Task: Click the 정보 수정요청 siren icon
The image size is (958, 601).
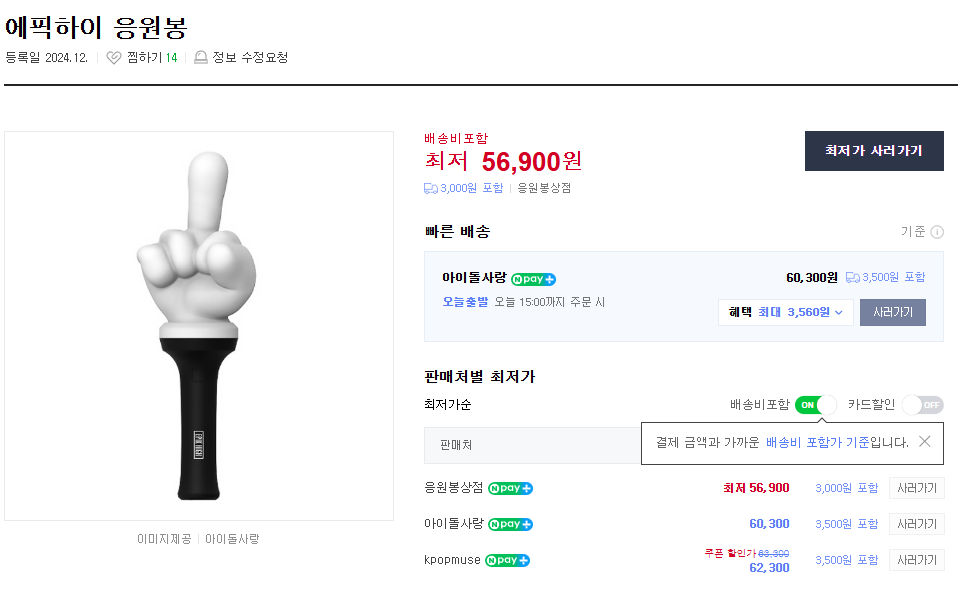Action: tap(201, 58)
